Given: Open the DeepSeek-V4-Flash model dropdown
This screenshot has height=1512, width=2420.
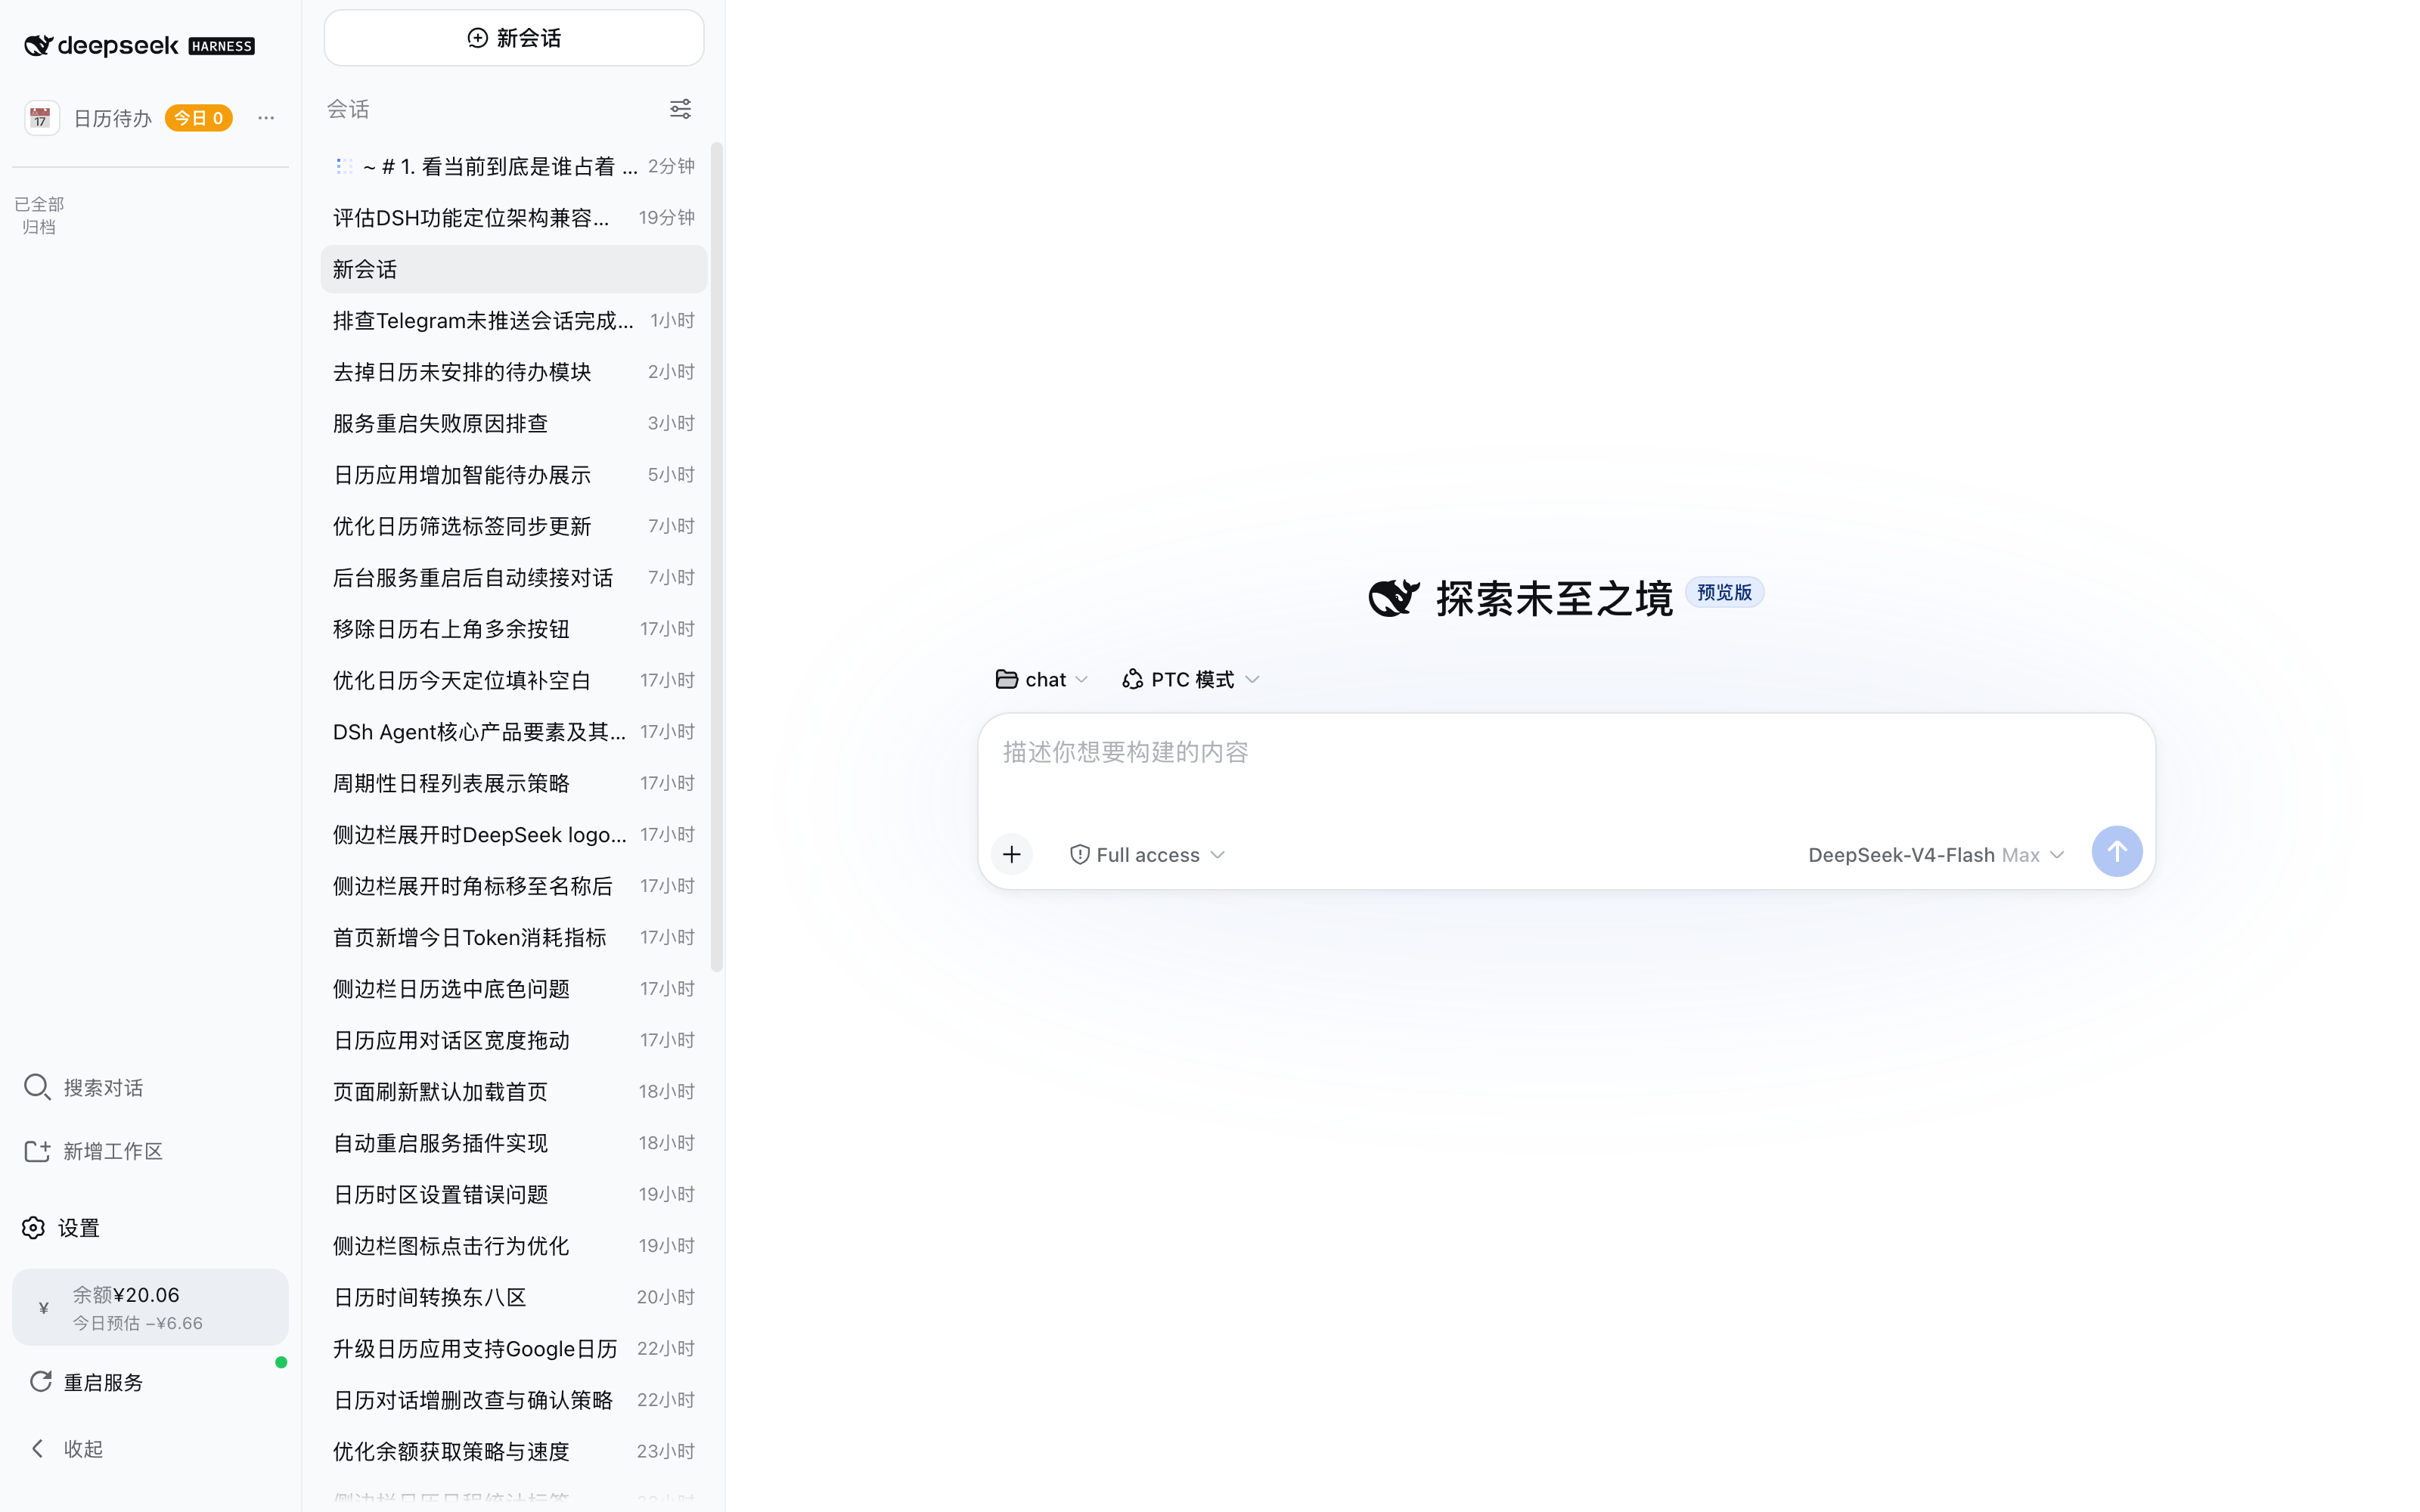Looking at the screenshot, I should click(1936, 854).
